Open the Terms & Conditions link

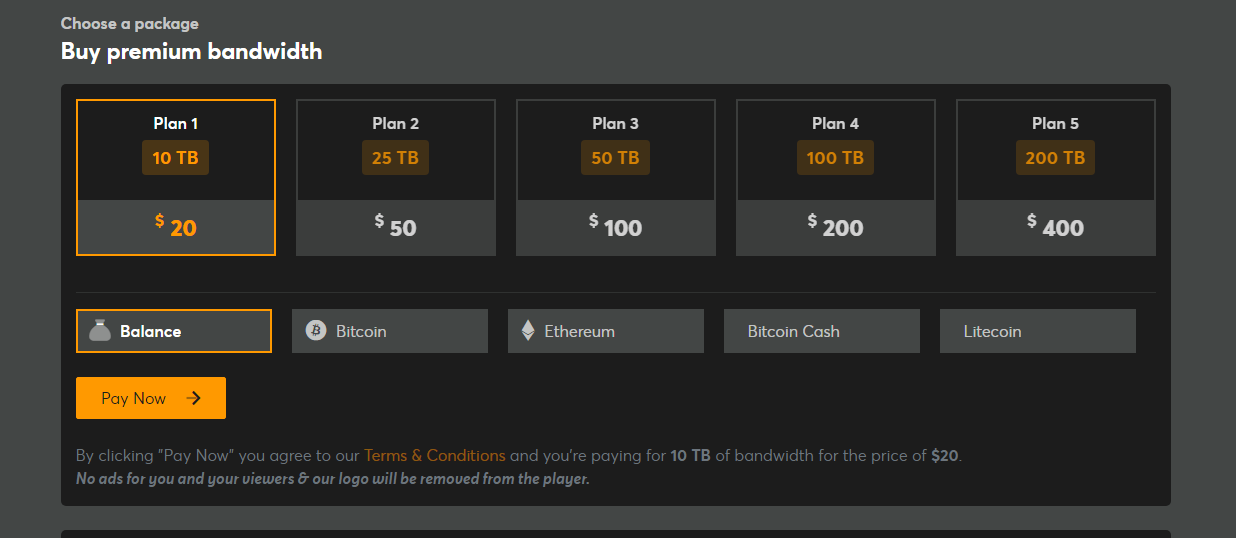(x=435, y=456)
